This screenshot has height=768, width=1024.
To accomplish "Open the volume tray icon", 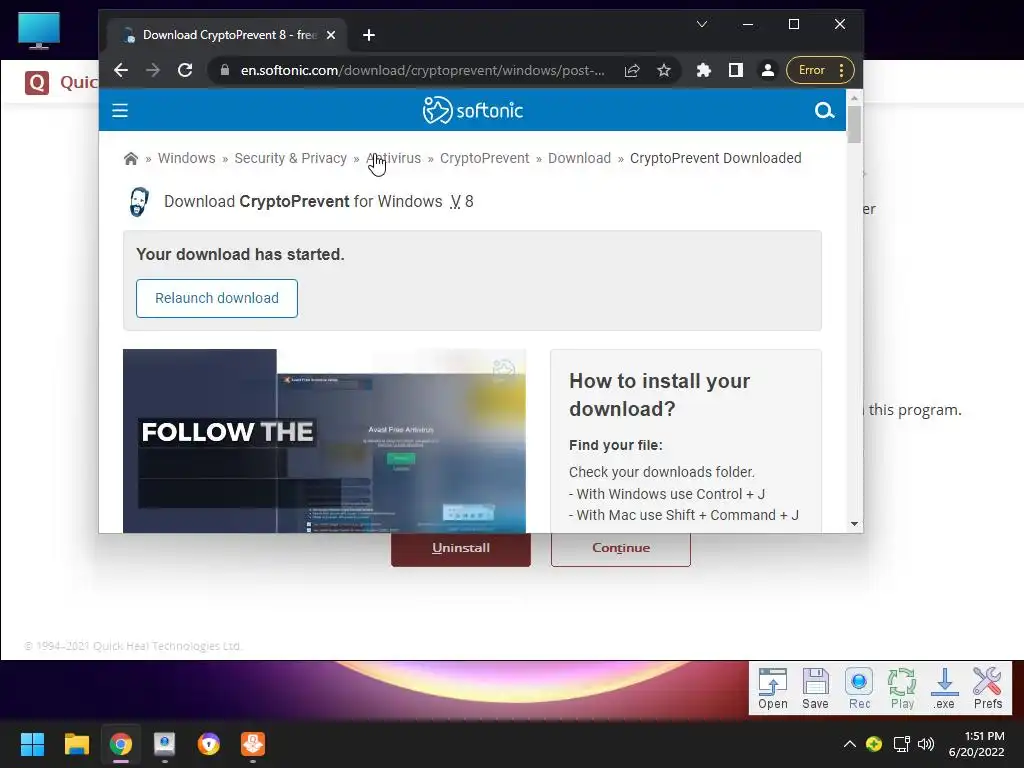I will point(926,744).
